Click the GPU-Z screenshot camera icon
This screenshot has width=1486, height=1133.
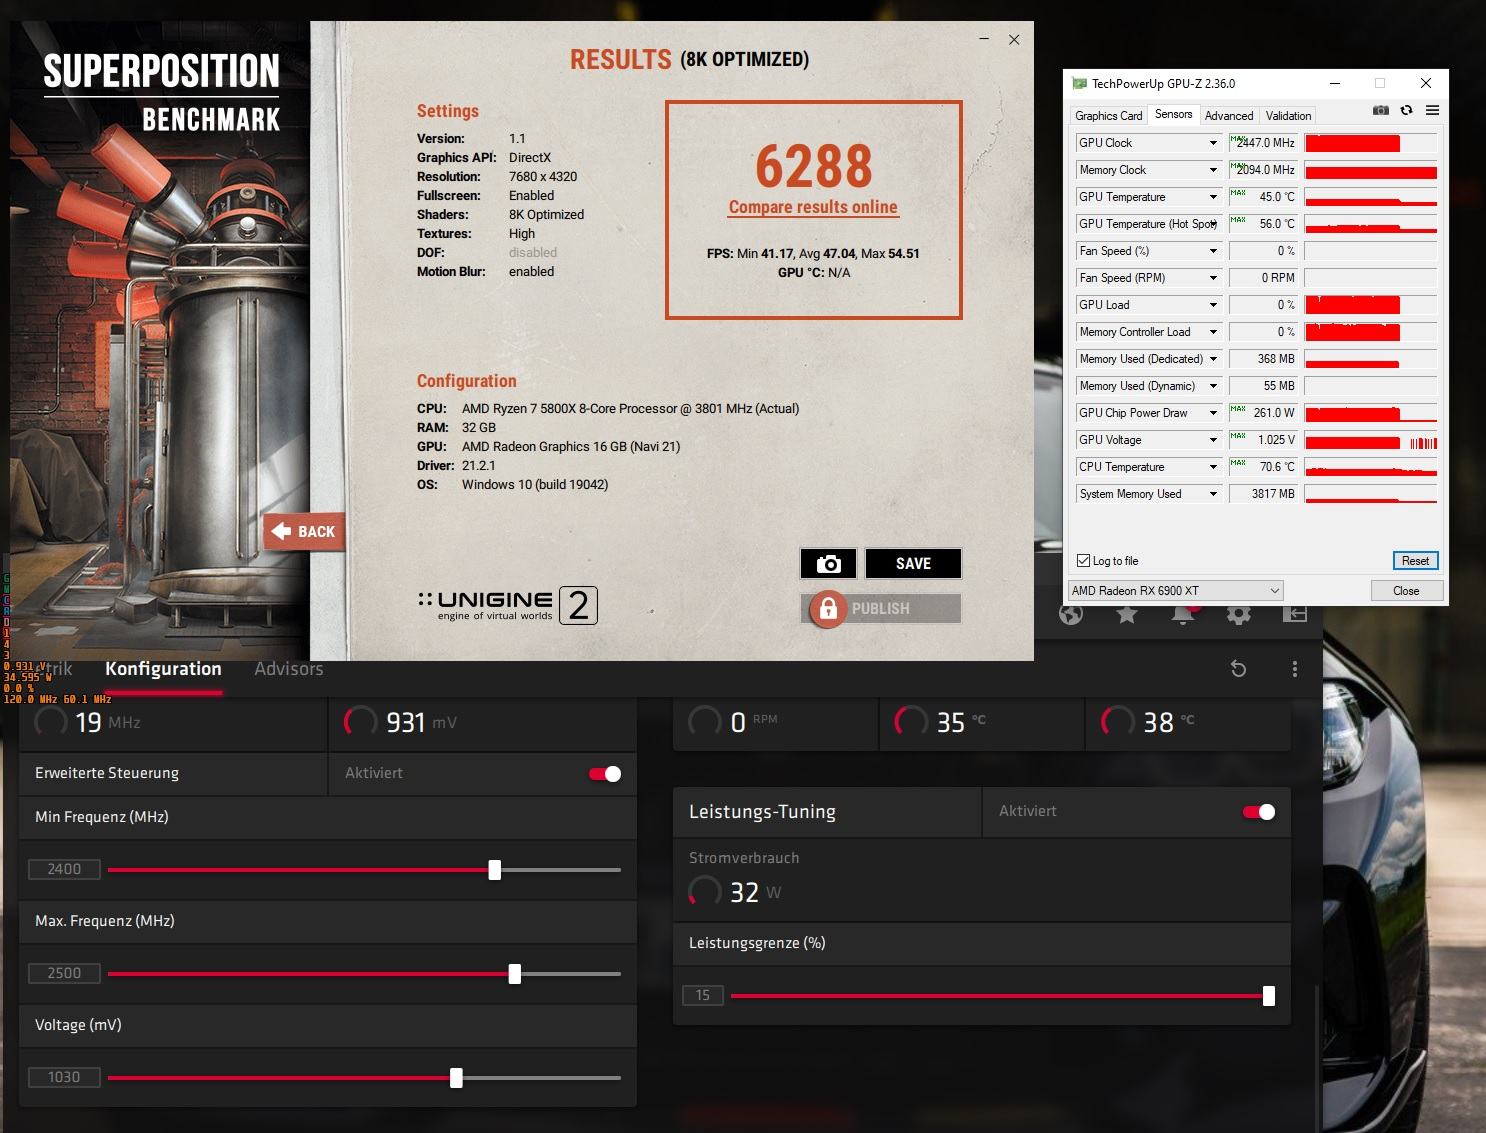1381,110
